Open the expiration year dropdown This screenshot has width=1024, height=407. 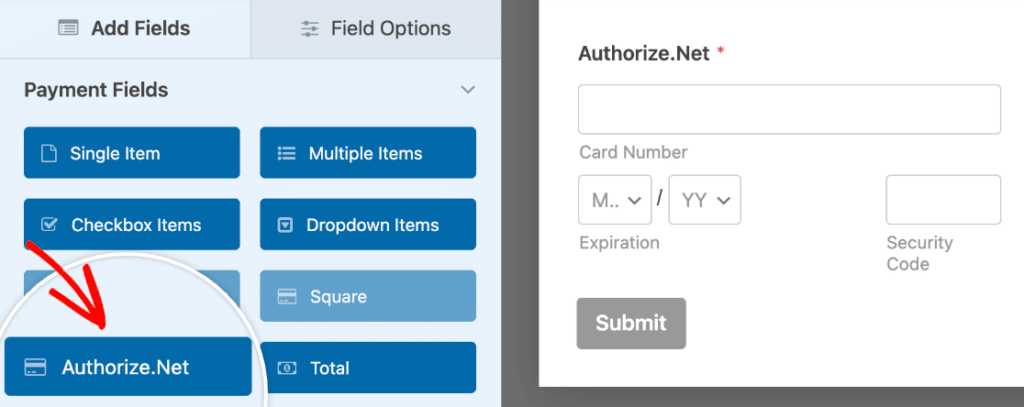705,200
